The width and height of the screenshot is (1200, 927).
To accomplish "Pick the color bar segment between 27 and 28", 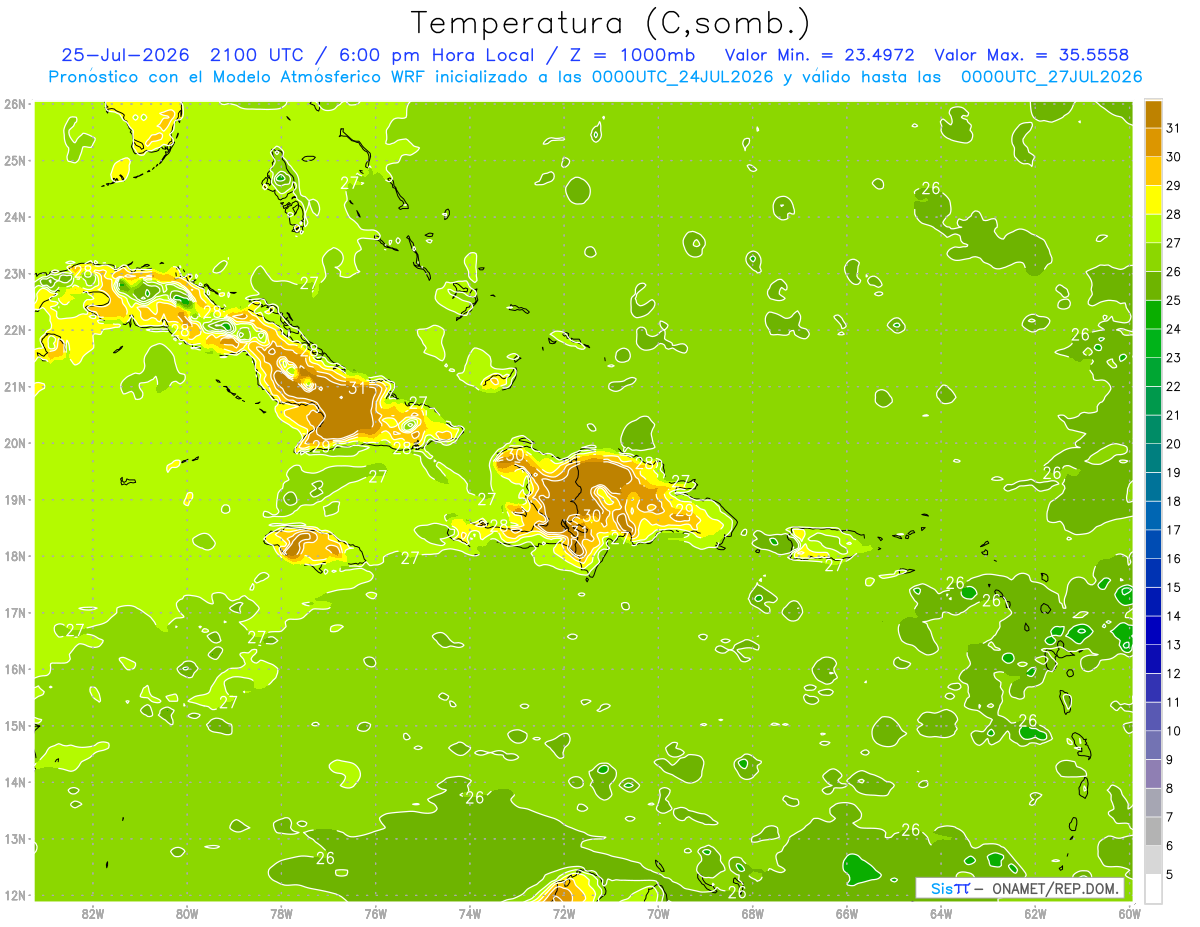I will coord(1153,228).
